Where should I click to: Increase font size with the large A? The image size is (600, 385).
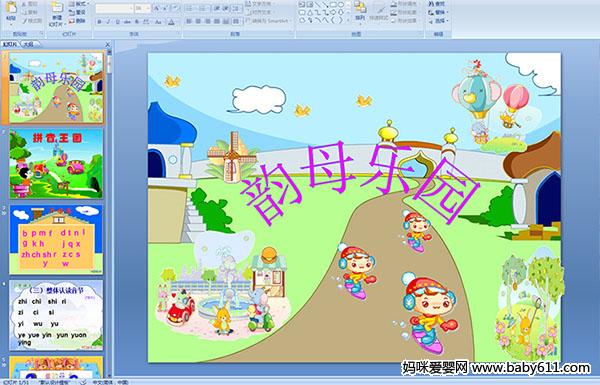157,8
